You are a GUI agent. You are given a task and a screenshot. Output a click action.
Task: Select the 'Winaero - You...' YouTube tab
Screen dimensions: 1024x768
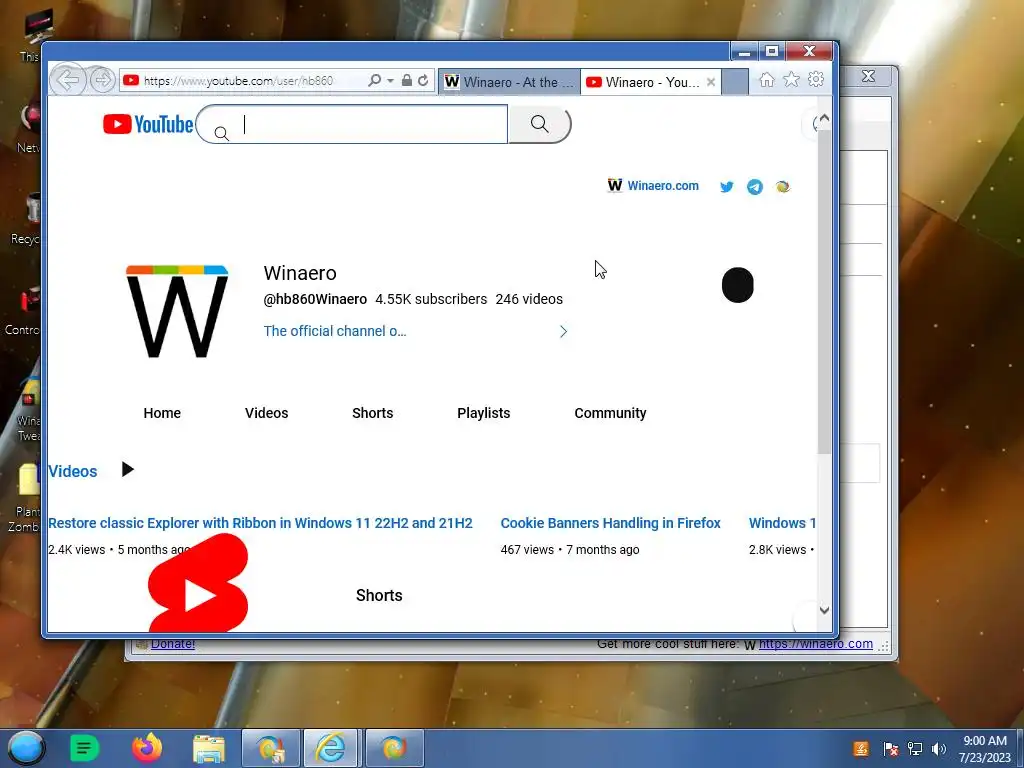coord(644,82)
